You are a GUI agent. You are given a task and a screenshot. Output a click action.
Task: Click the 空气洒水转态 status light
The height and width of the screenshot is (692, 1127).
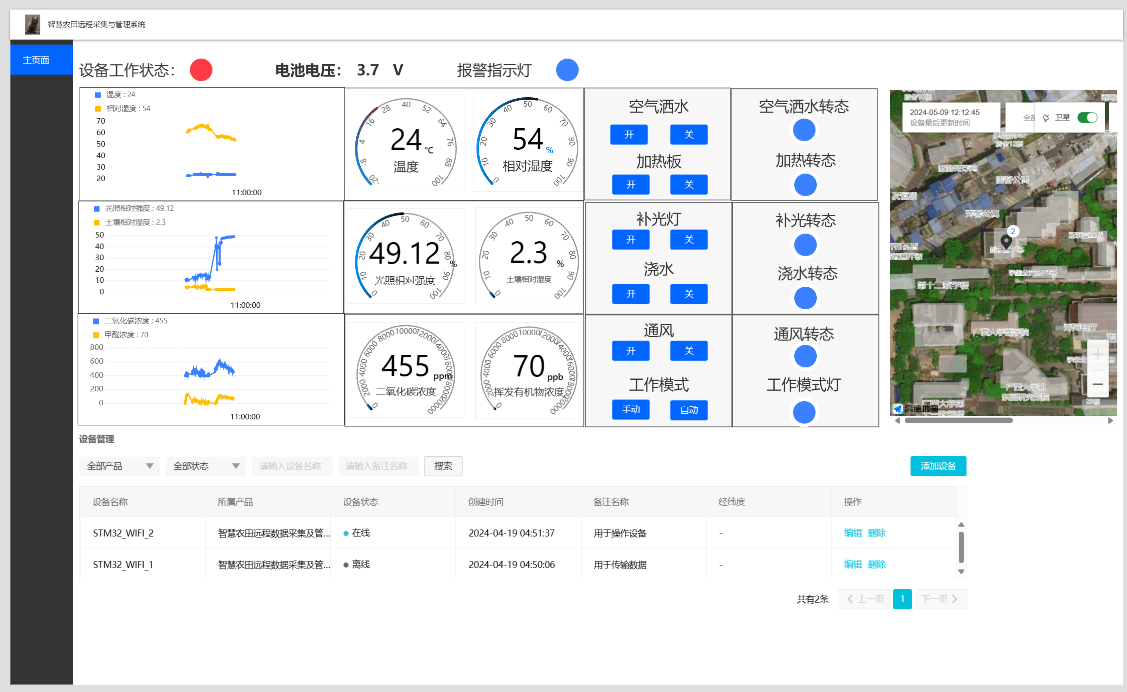[x=804, y=130]
